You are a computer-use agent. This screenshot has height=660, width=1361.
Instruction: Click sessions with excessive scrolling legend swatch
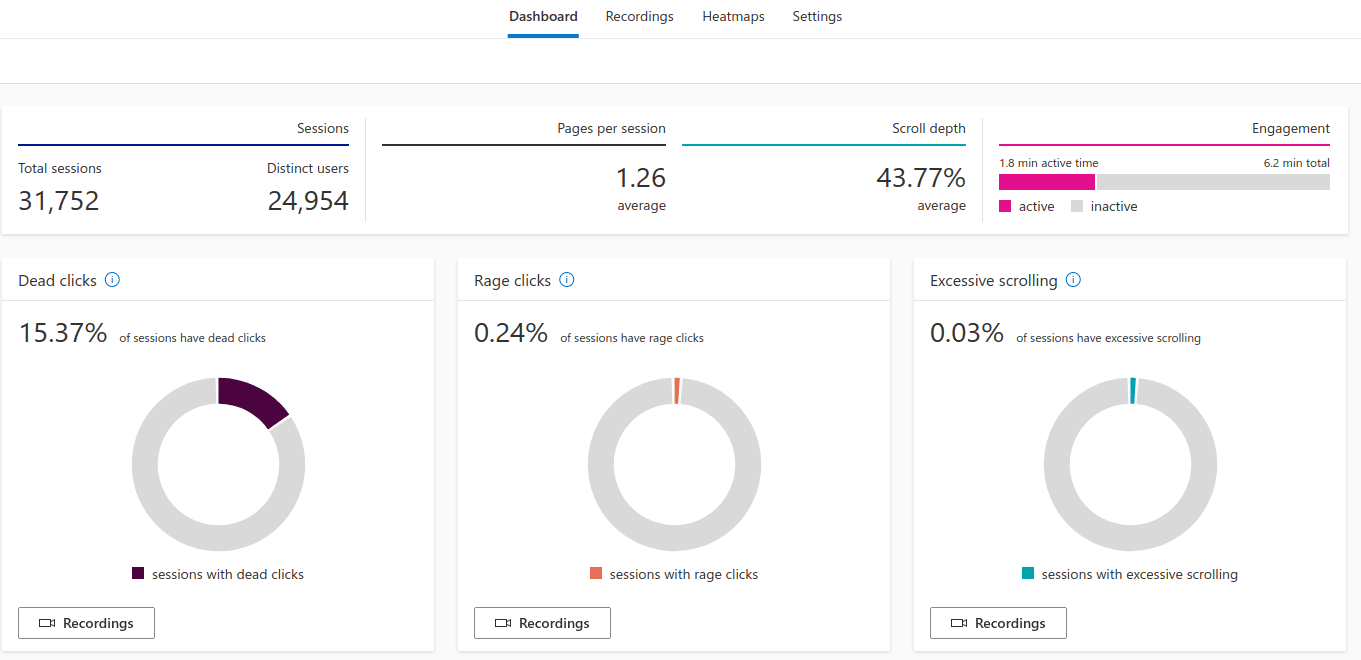[1028, 574]
